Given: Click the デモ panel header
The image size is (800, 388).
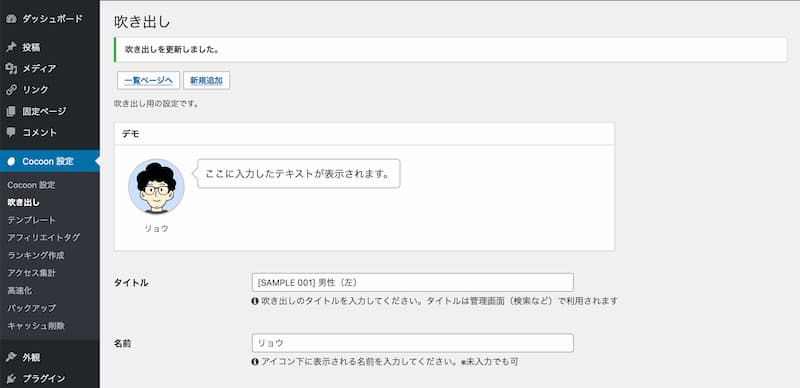Looking at the screenshot, I should (364, 134).
